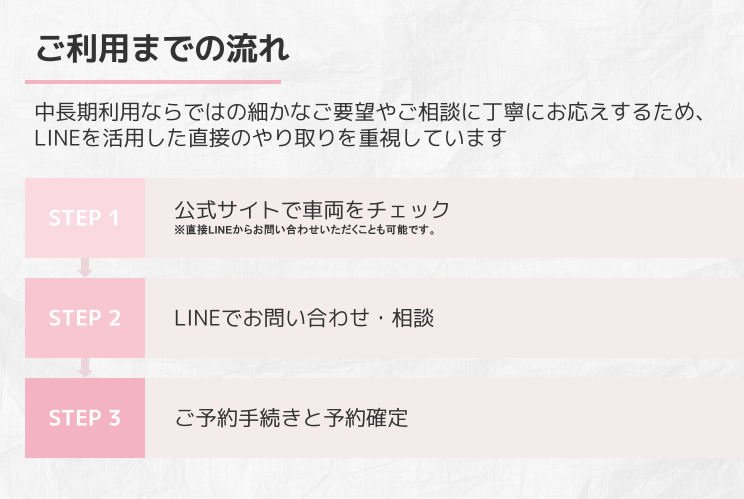Screen dimensions: 744x499
Task: Click the down arrow below STEP 1
Action: [85, 267]
